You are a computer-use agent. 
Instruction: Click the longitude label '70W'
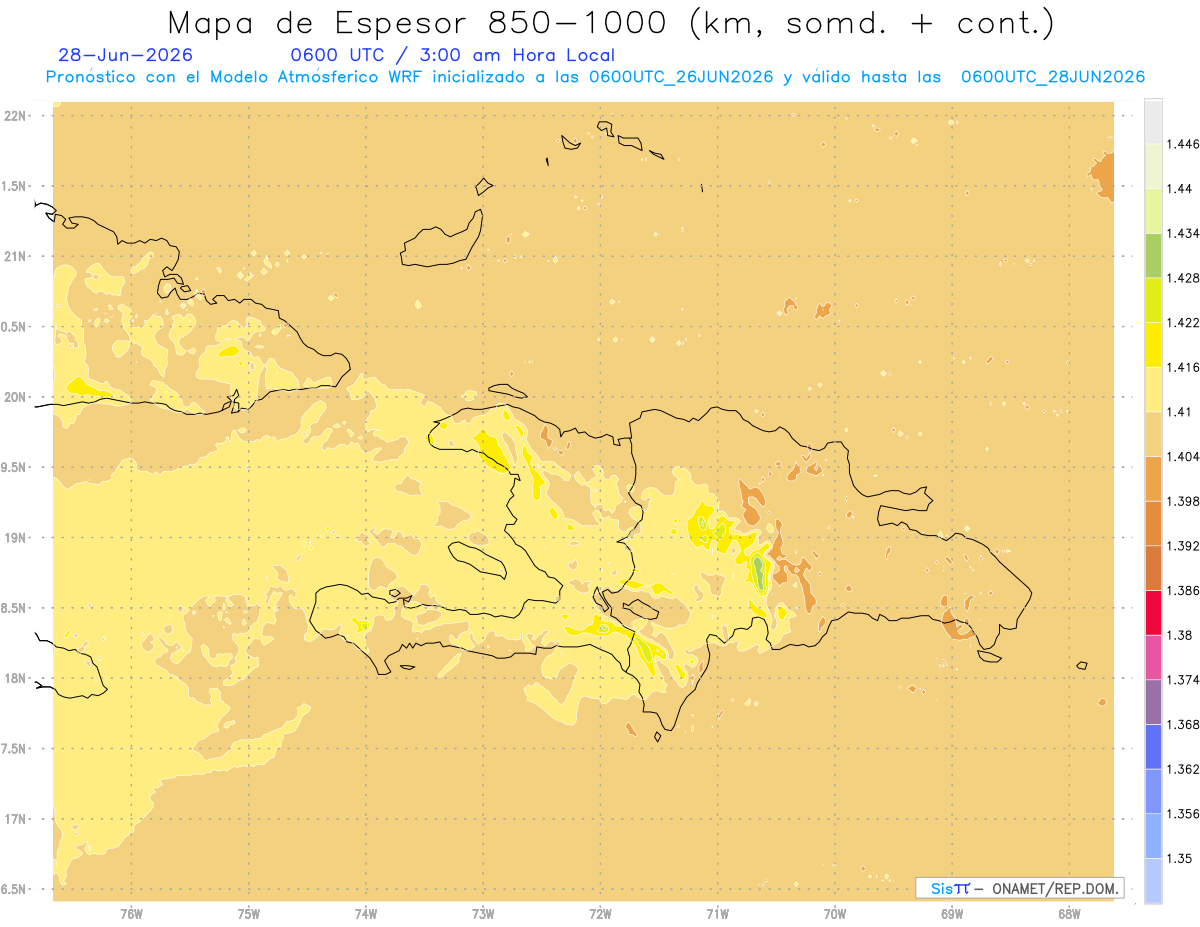pyautogui.click(x=835, y=915)
